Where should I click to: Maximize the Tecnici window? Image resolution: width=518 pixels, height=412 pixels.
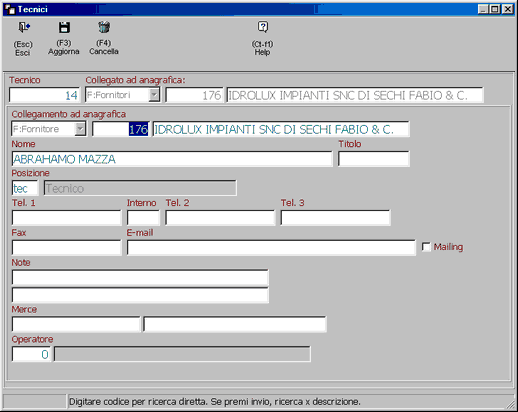495,9
